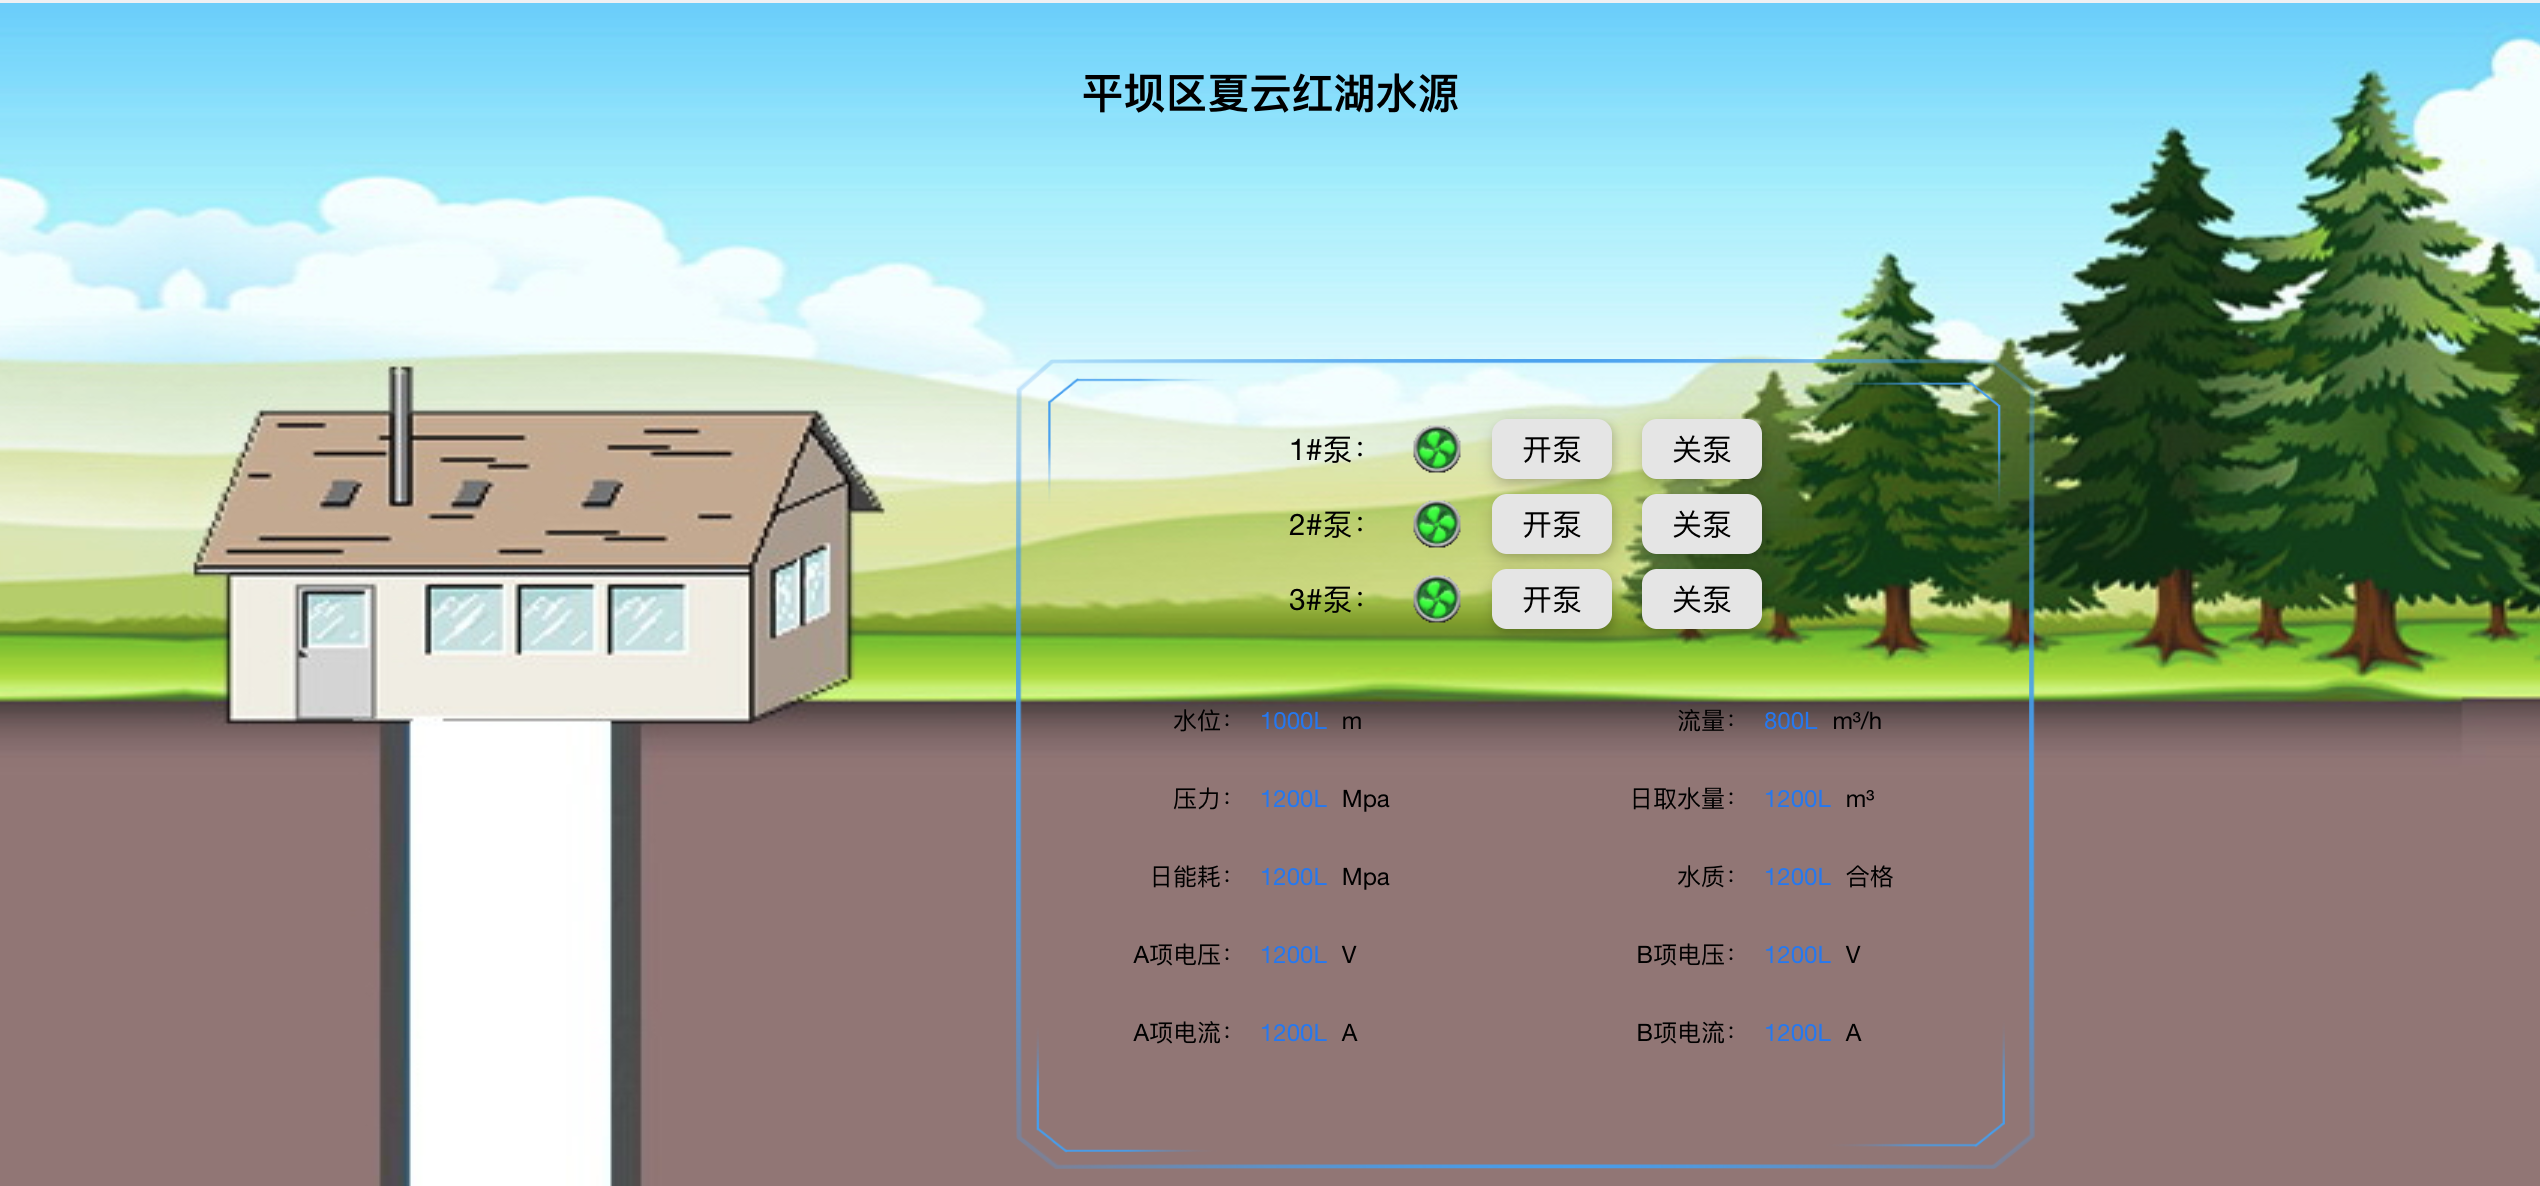Select the 日能耗 value field
The image size is (2540, 1186).
[x=1292, y=876]
